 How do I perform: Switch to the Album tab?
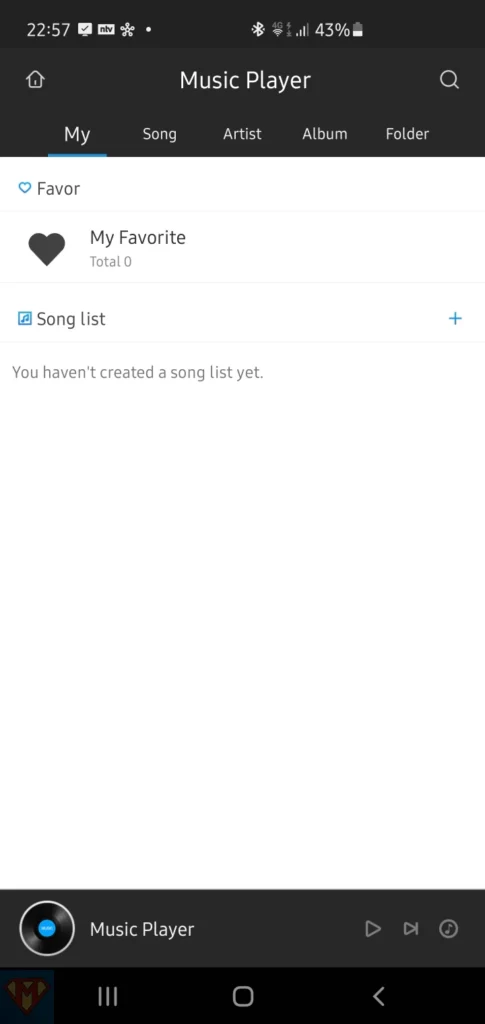point(324,134)
